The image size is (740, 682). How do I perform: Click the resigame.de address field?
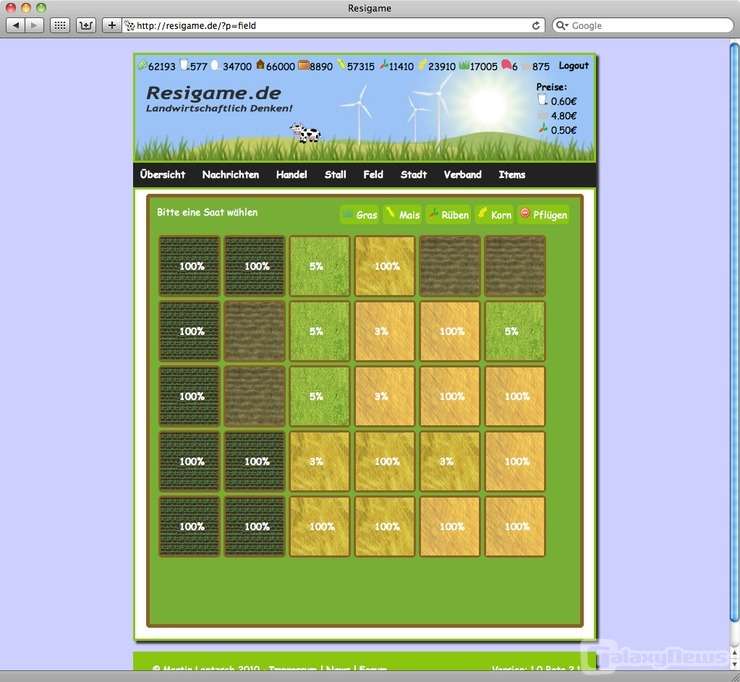tap(333, 25)
